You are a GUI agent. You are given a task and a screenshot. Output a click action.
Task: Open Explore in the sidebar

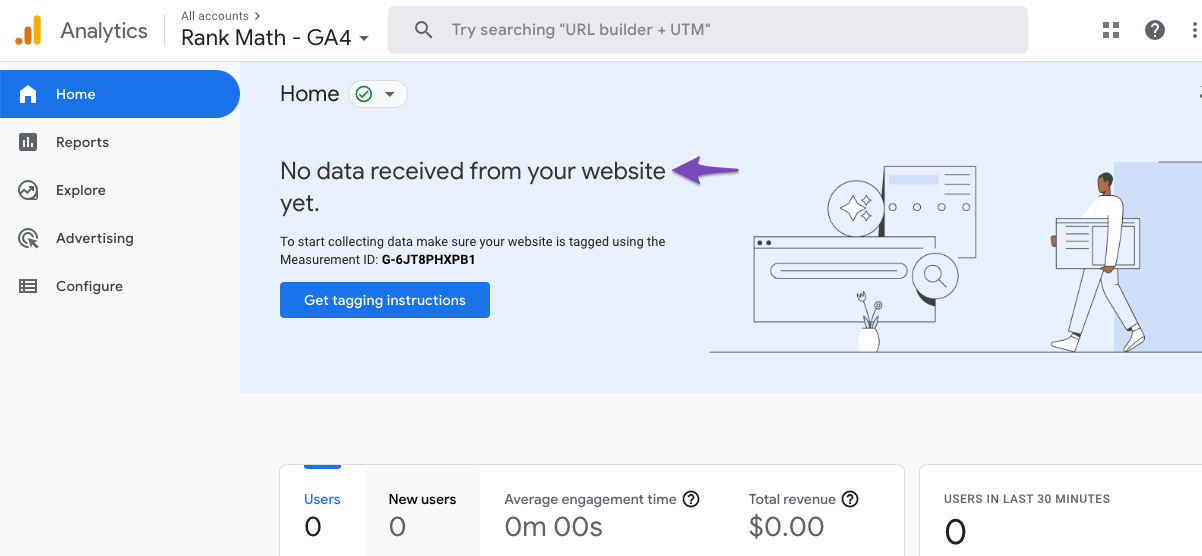click(x=120, y=190)
